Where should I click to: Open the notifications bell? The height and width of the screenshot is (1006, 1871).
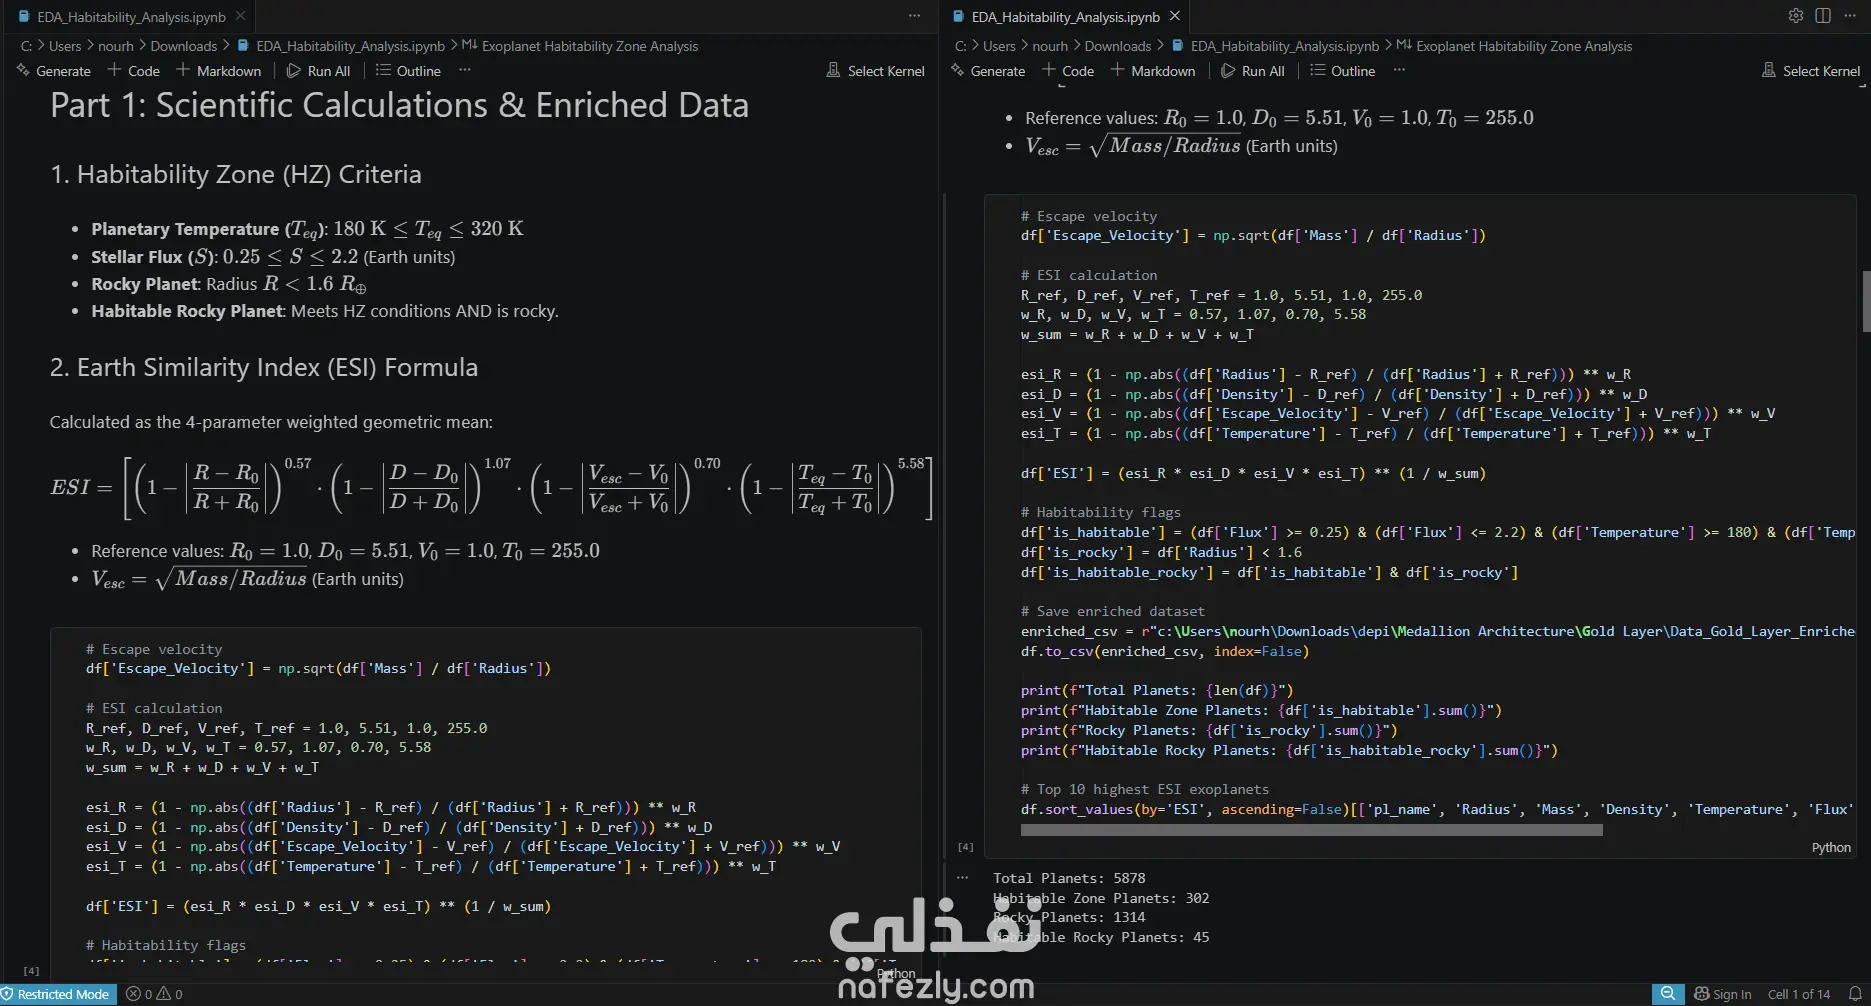[x=1854, y=994]
